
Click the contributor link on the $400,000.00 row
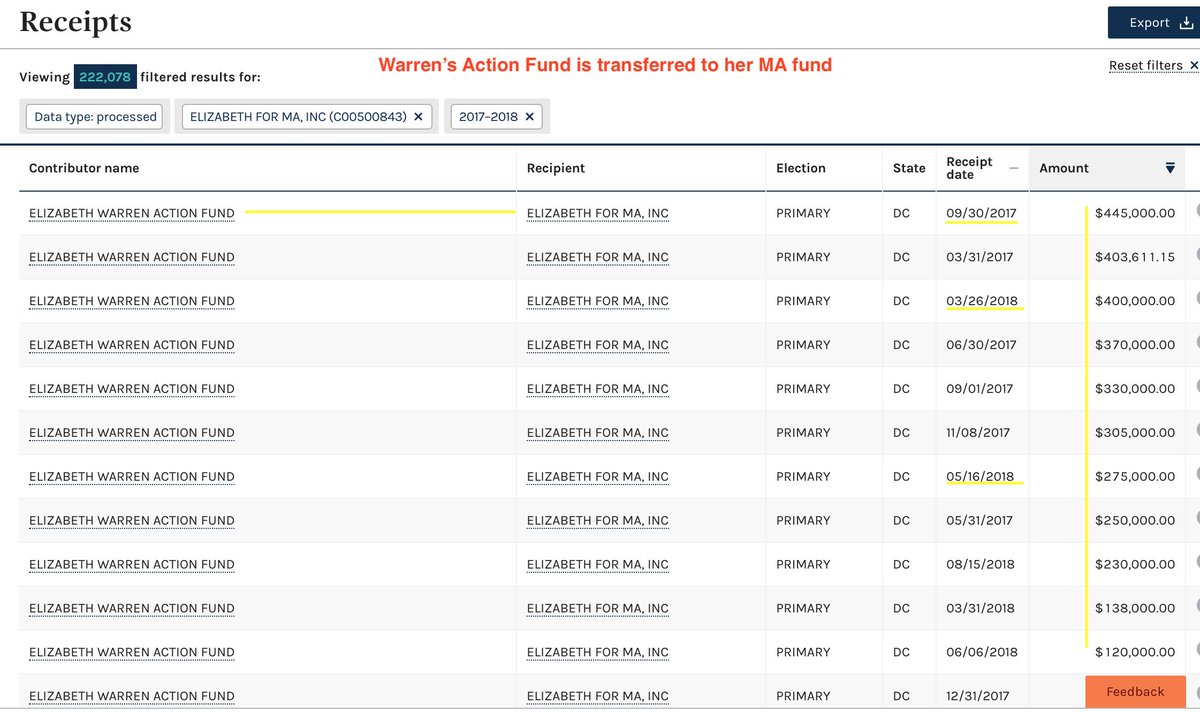coord(131,301)
